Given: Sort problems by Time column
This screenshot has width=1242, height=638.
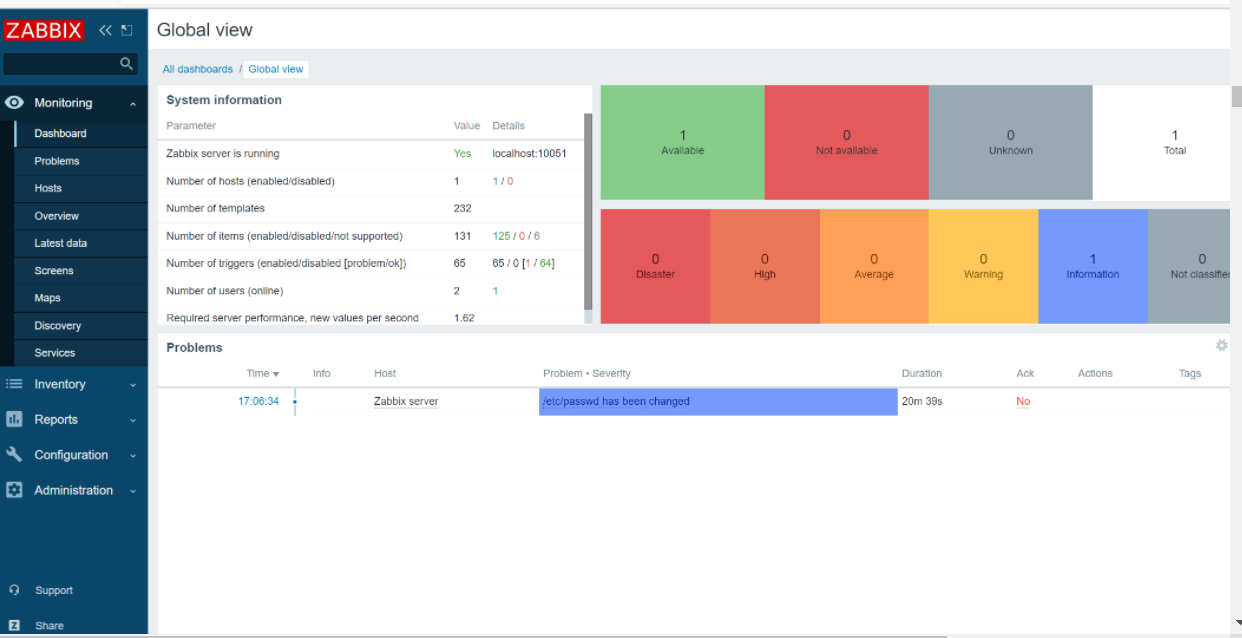Looking at the screenshot, I should pos(262,373).
